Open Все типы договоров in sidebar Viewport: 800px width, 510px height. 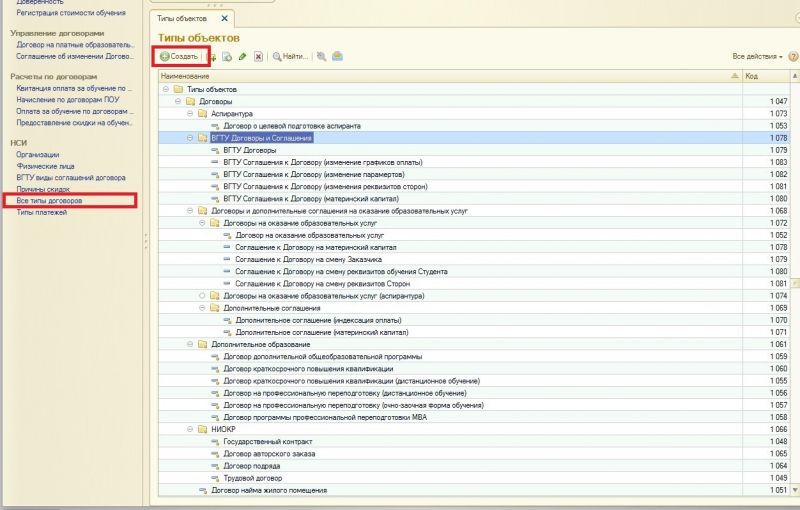point(49,201)
